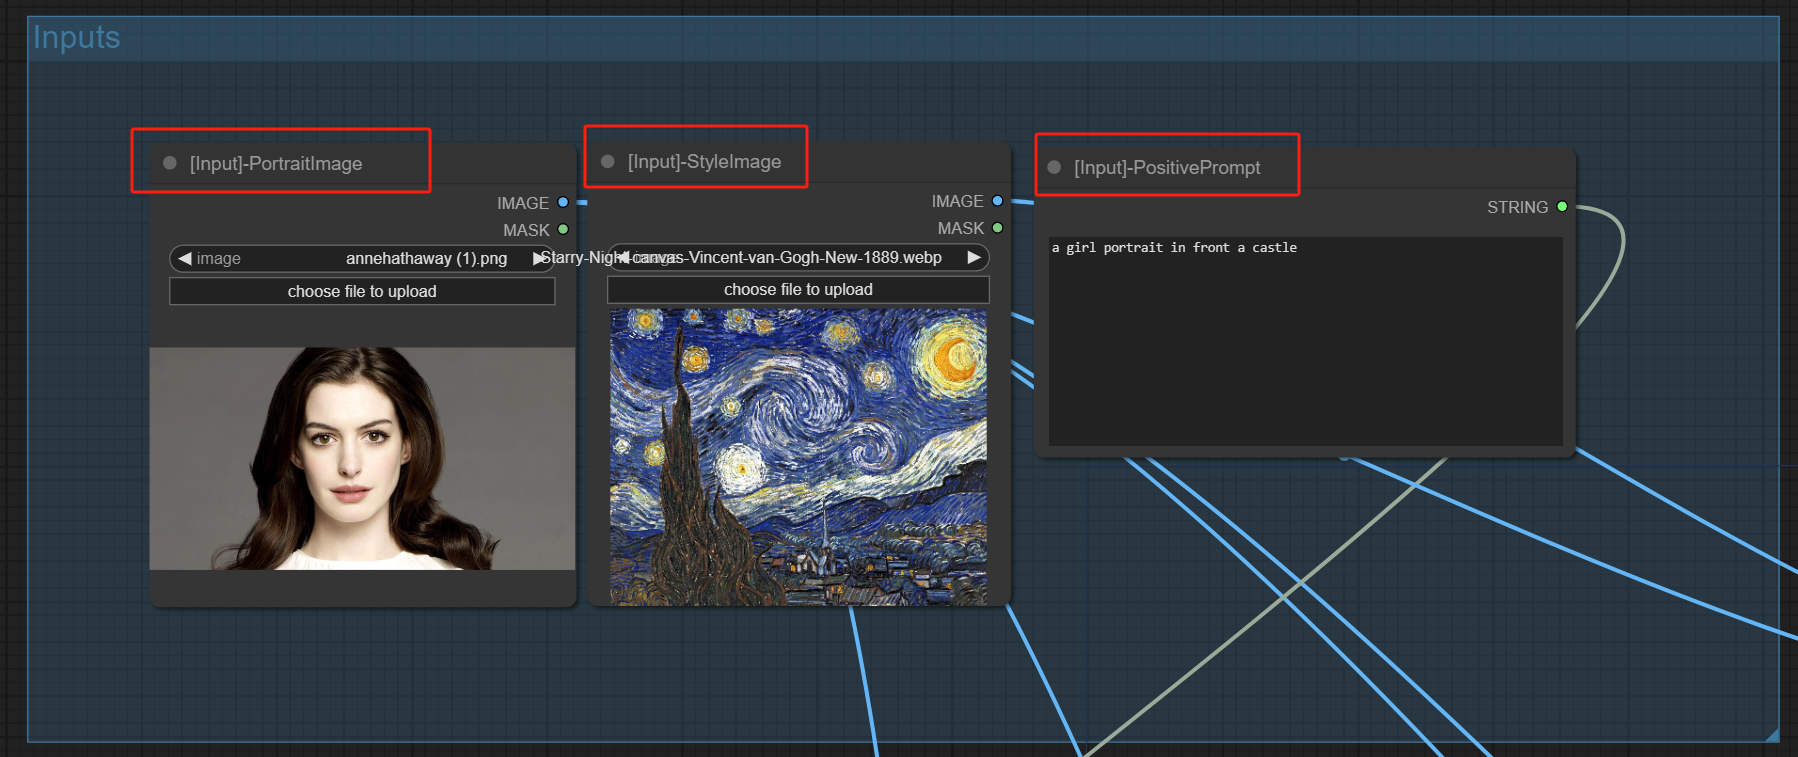This screenshot has height=757, width=1798.
Task: Select the [Input]-PositivePrompt node title
Action: pyautogui.click(x=1167, y=167)
